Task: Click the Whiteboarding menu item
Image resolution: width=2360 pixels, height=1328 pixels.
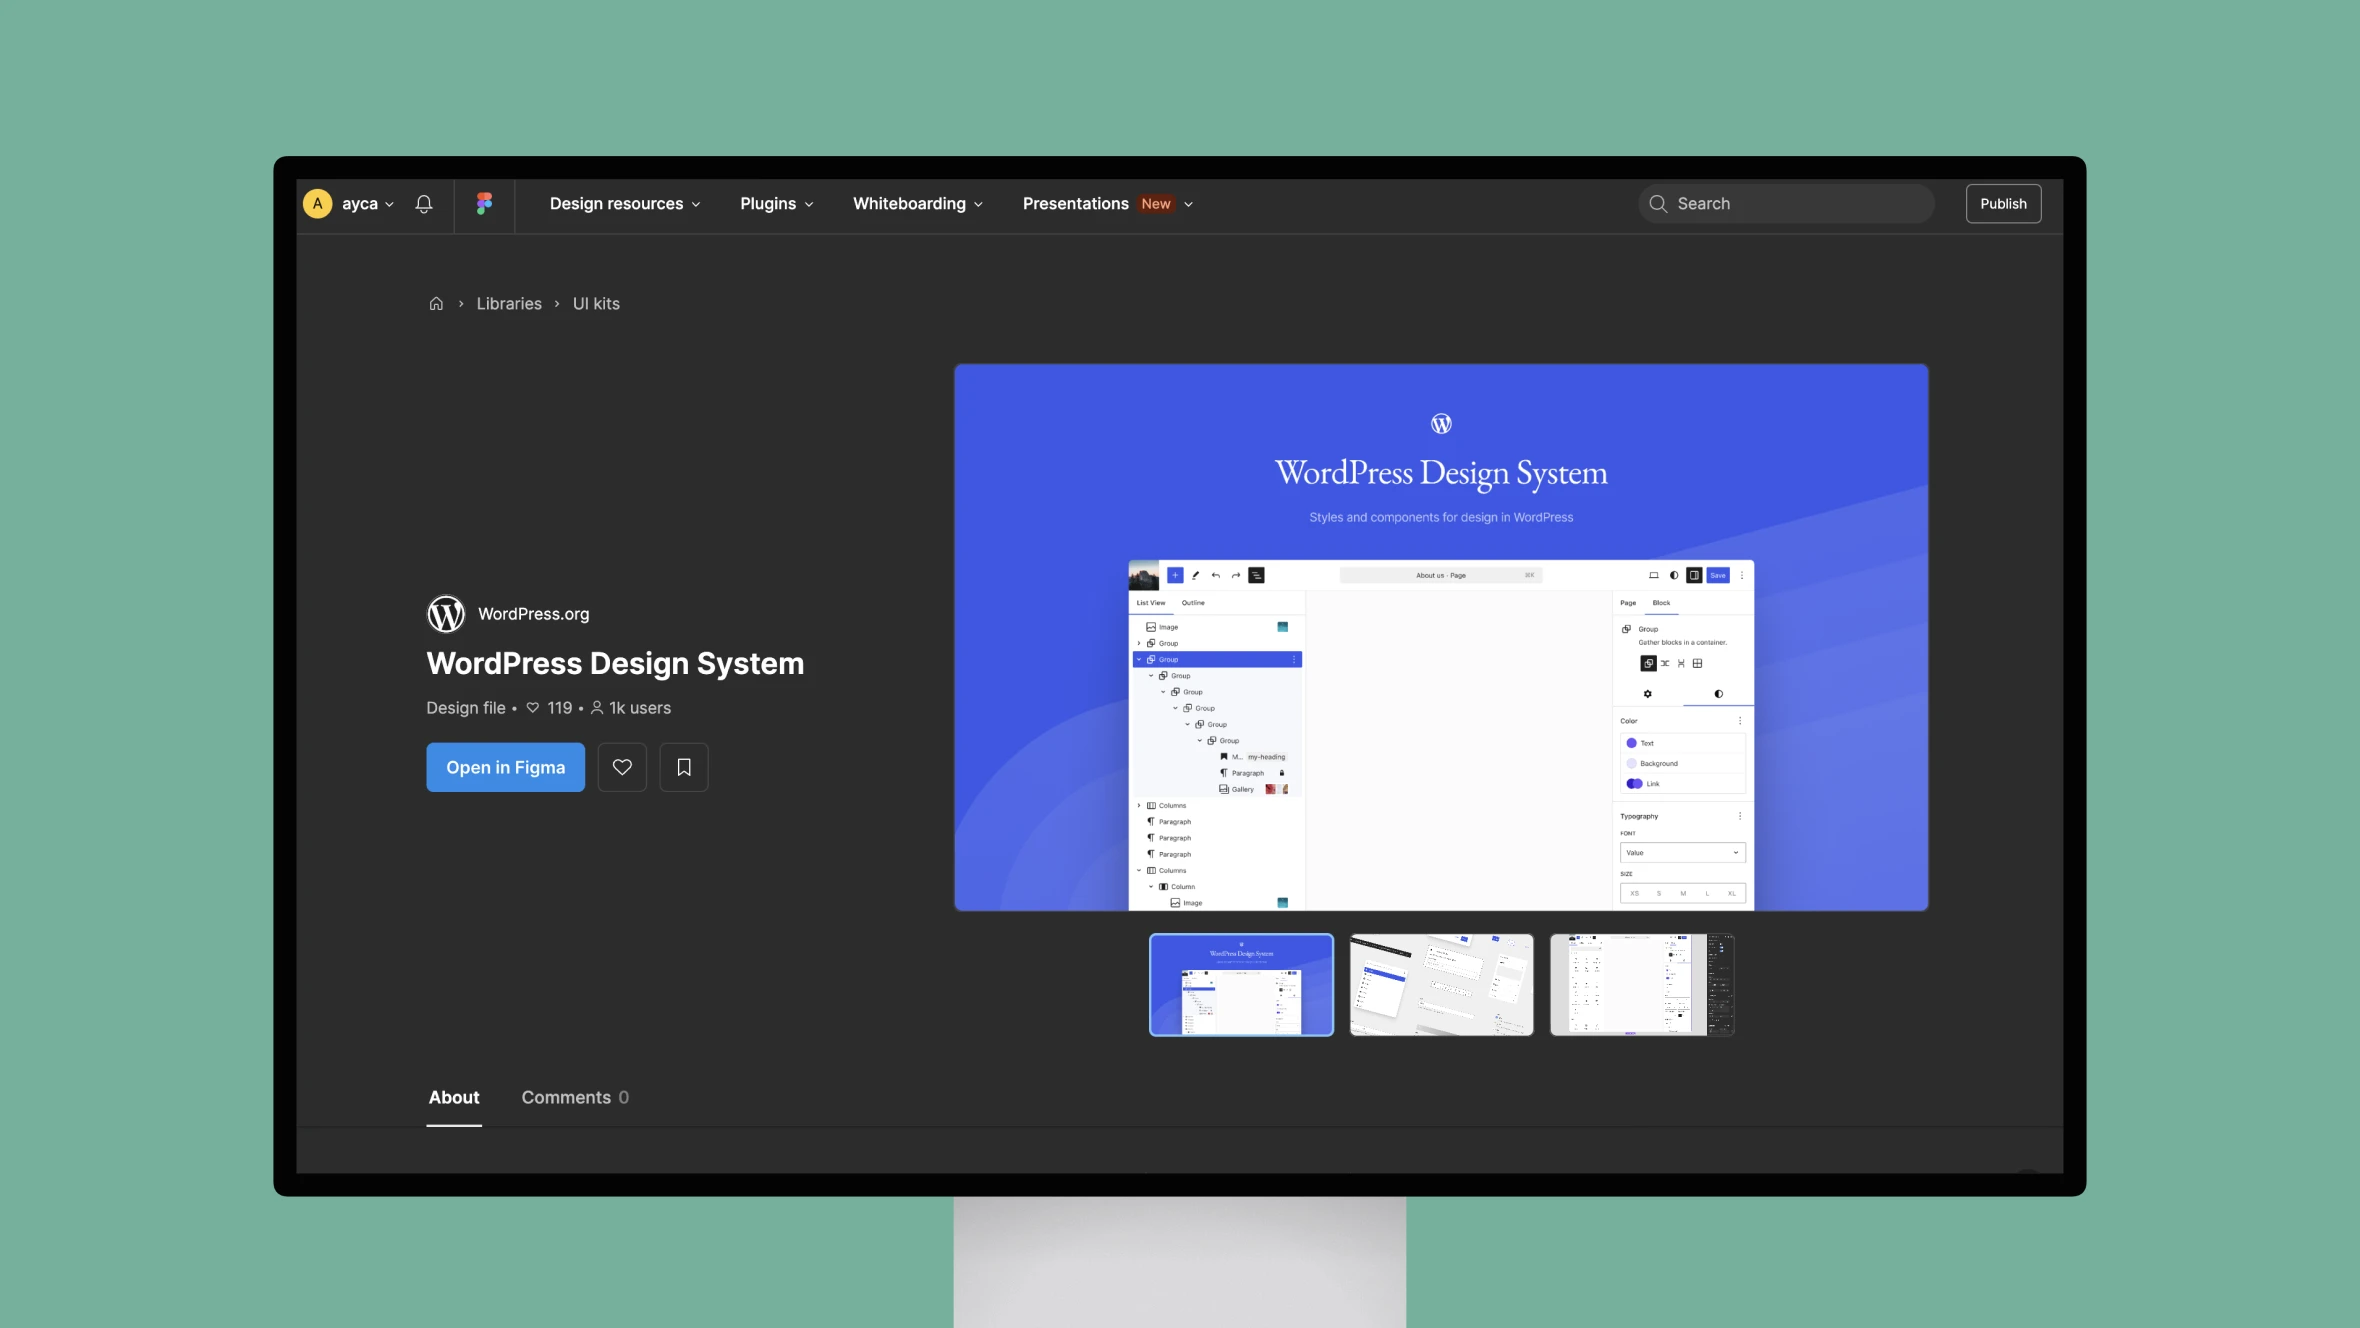Action: click(908, 203)
